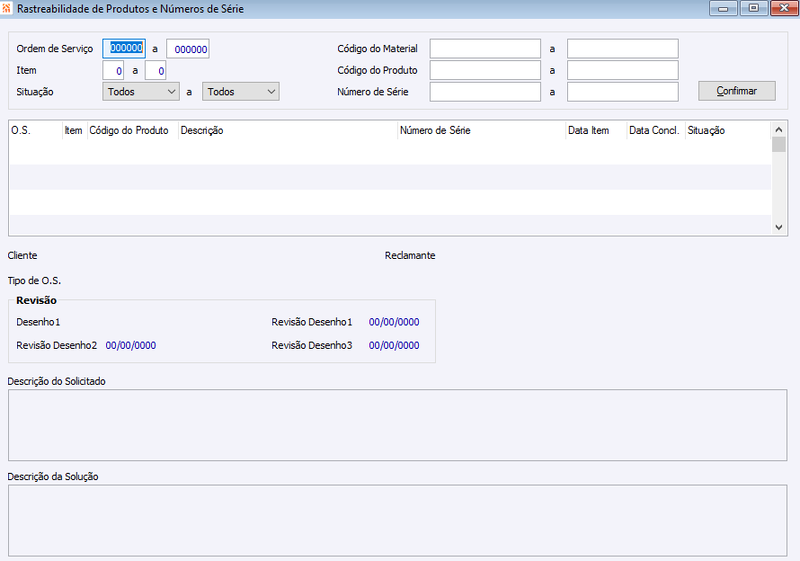Click the first Número de Série field

485,92
